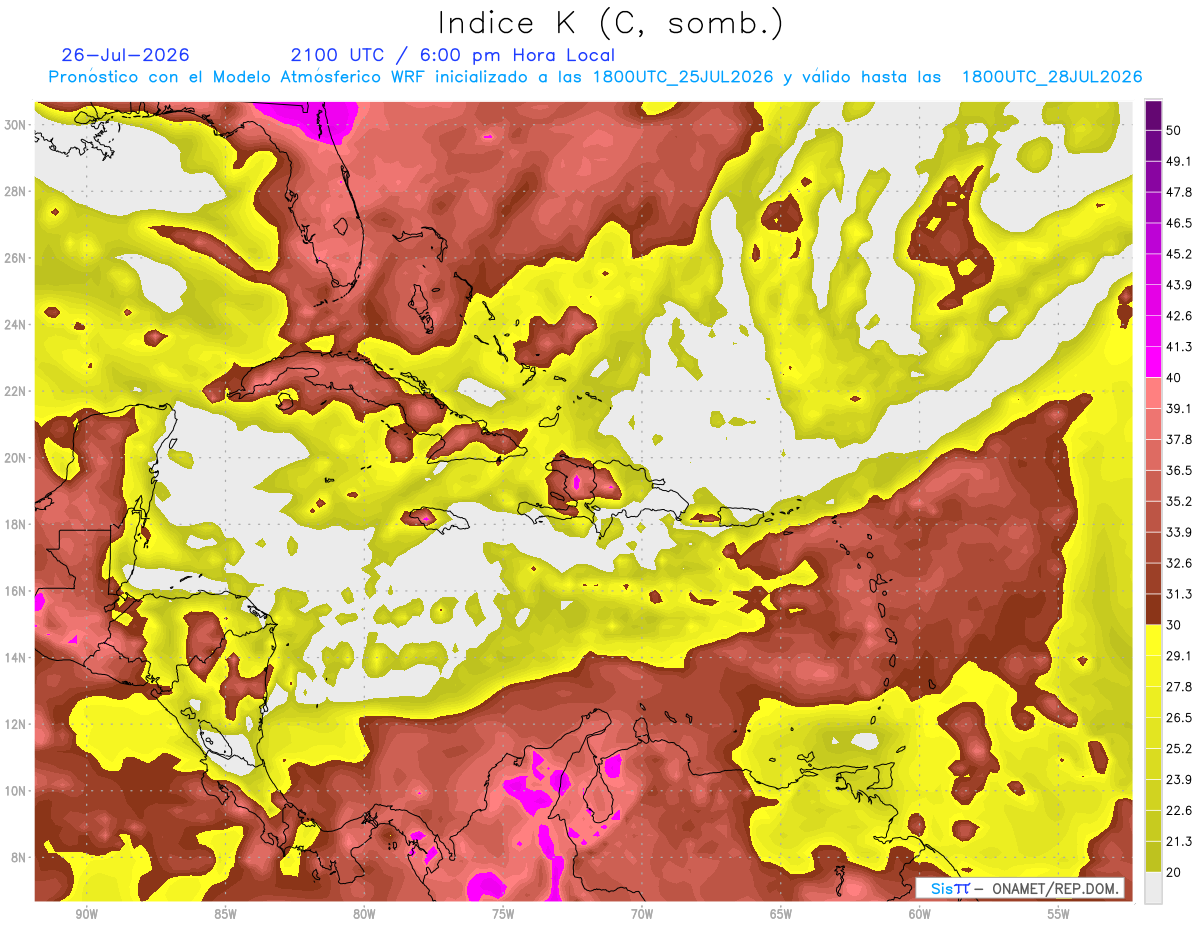This screenshot has width=1200, height=927.
Task: Click the legend value "50"
Action: 1175,129
